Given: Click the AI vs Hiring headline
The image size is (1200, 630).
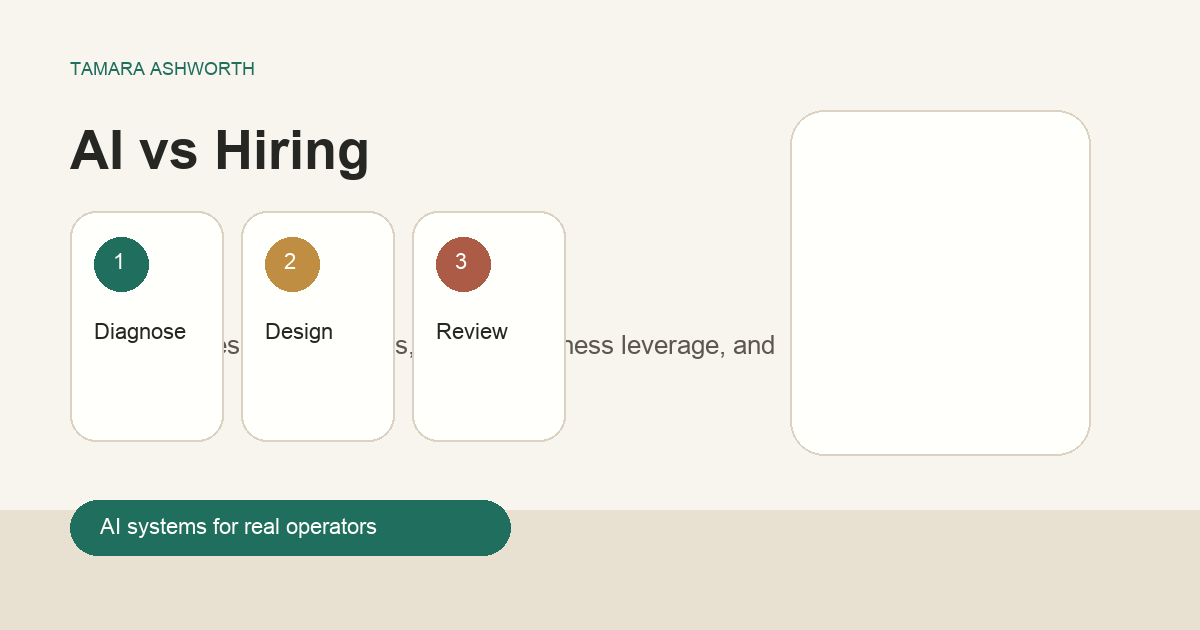Looking at the screenshot, I should (x=219, y=151).
